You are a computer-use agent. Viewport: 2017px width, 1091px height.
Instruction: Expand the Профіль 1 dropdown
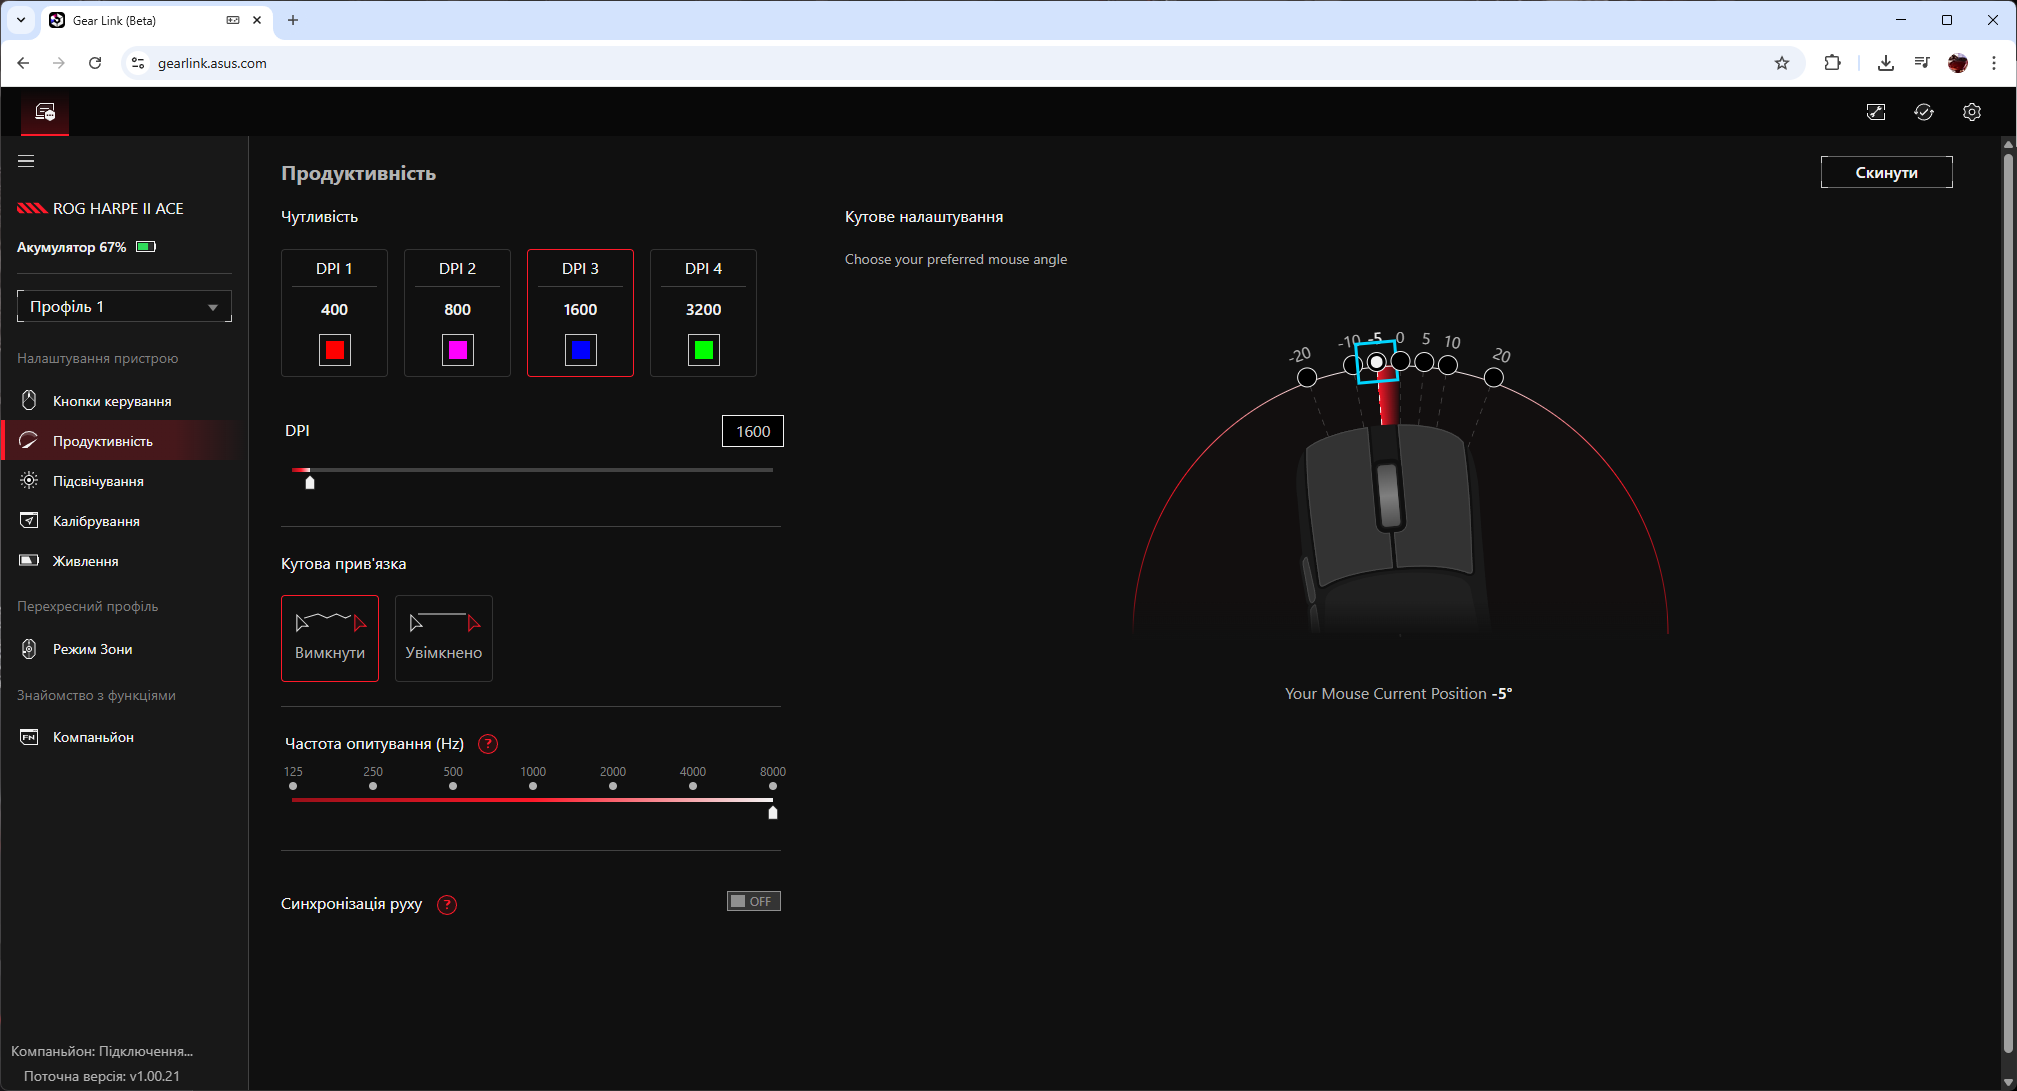(x=124, y=307)
